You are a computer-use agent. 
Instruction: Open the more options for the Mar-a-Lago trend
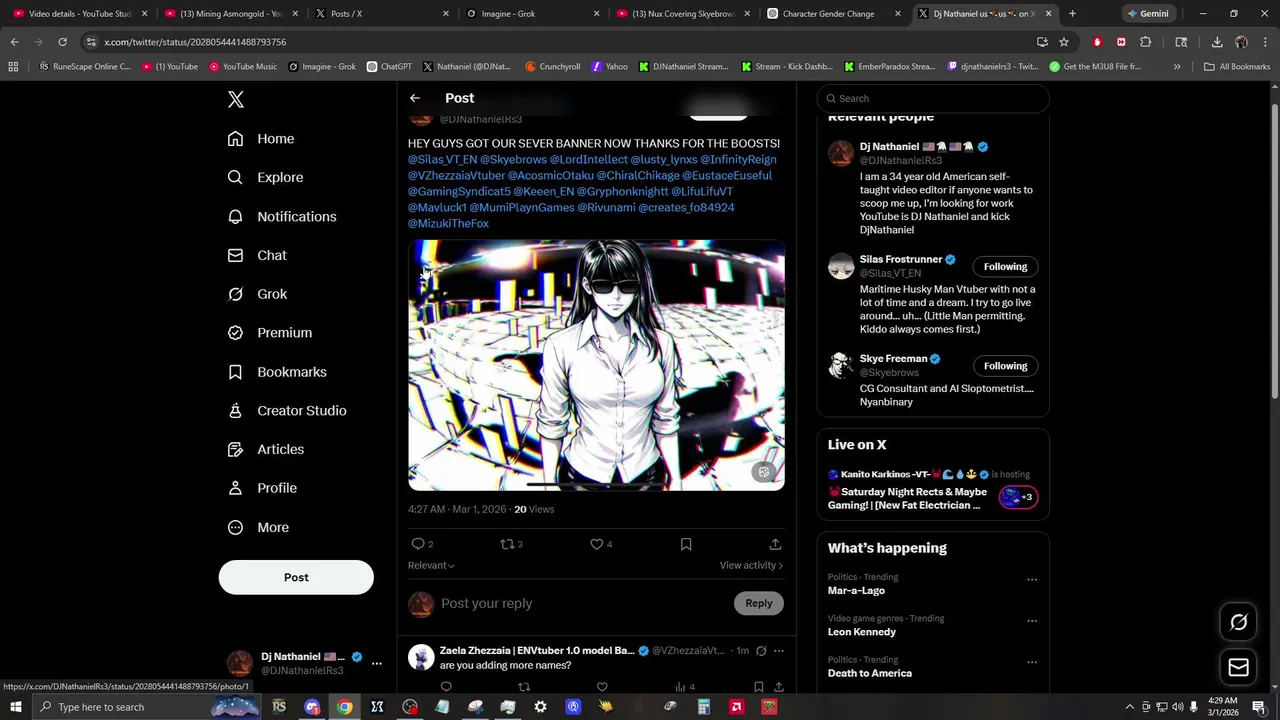1032,579
